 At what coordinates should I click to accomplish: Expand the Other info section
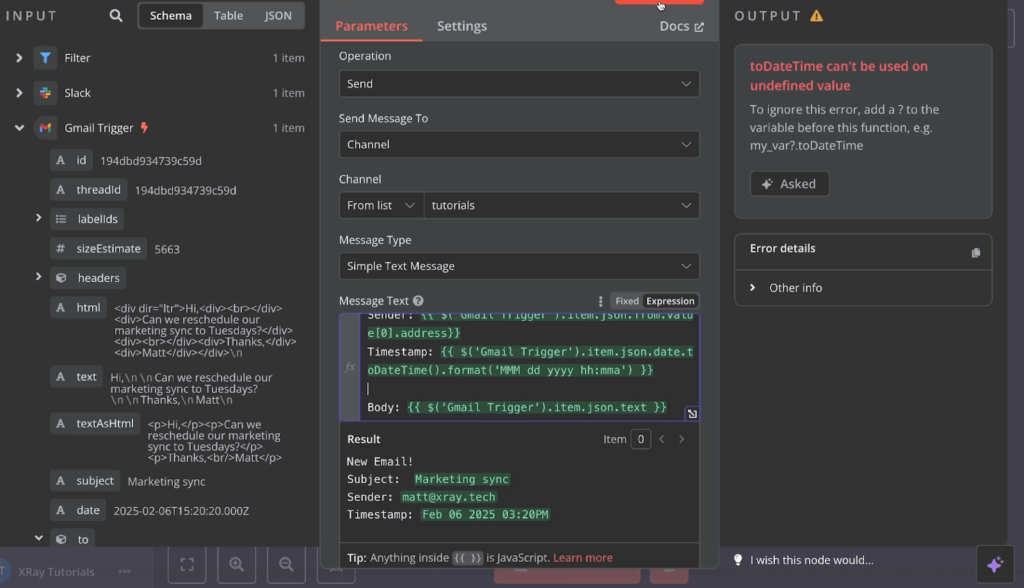tap(795, 288)
